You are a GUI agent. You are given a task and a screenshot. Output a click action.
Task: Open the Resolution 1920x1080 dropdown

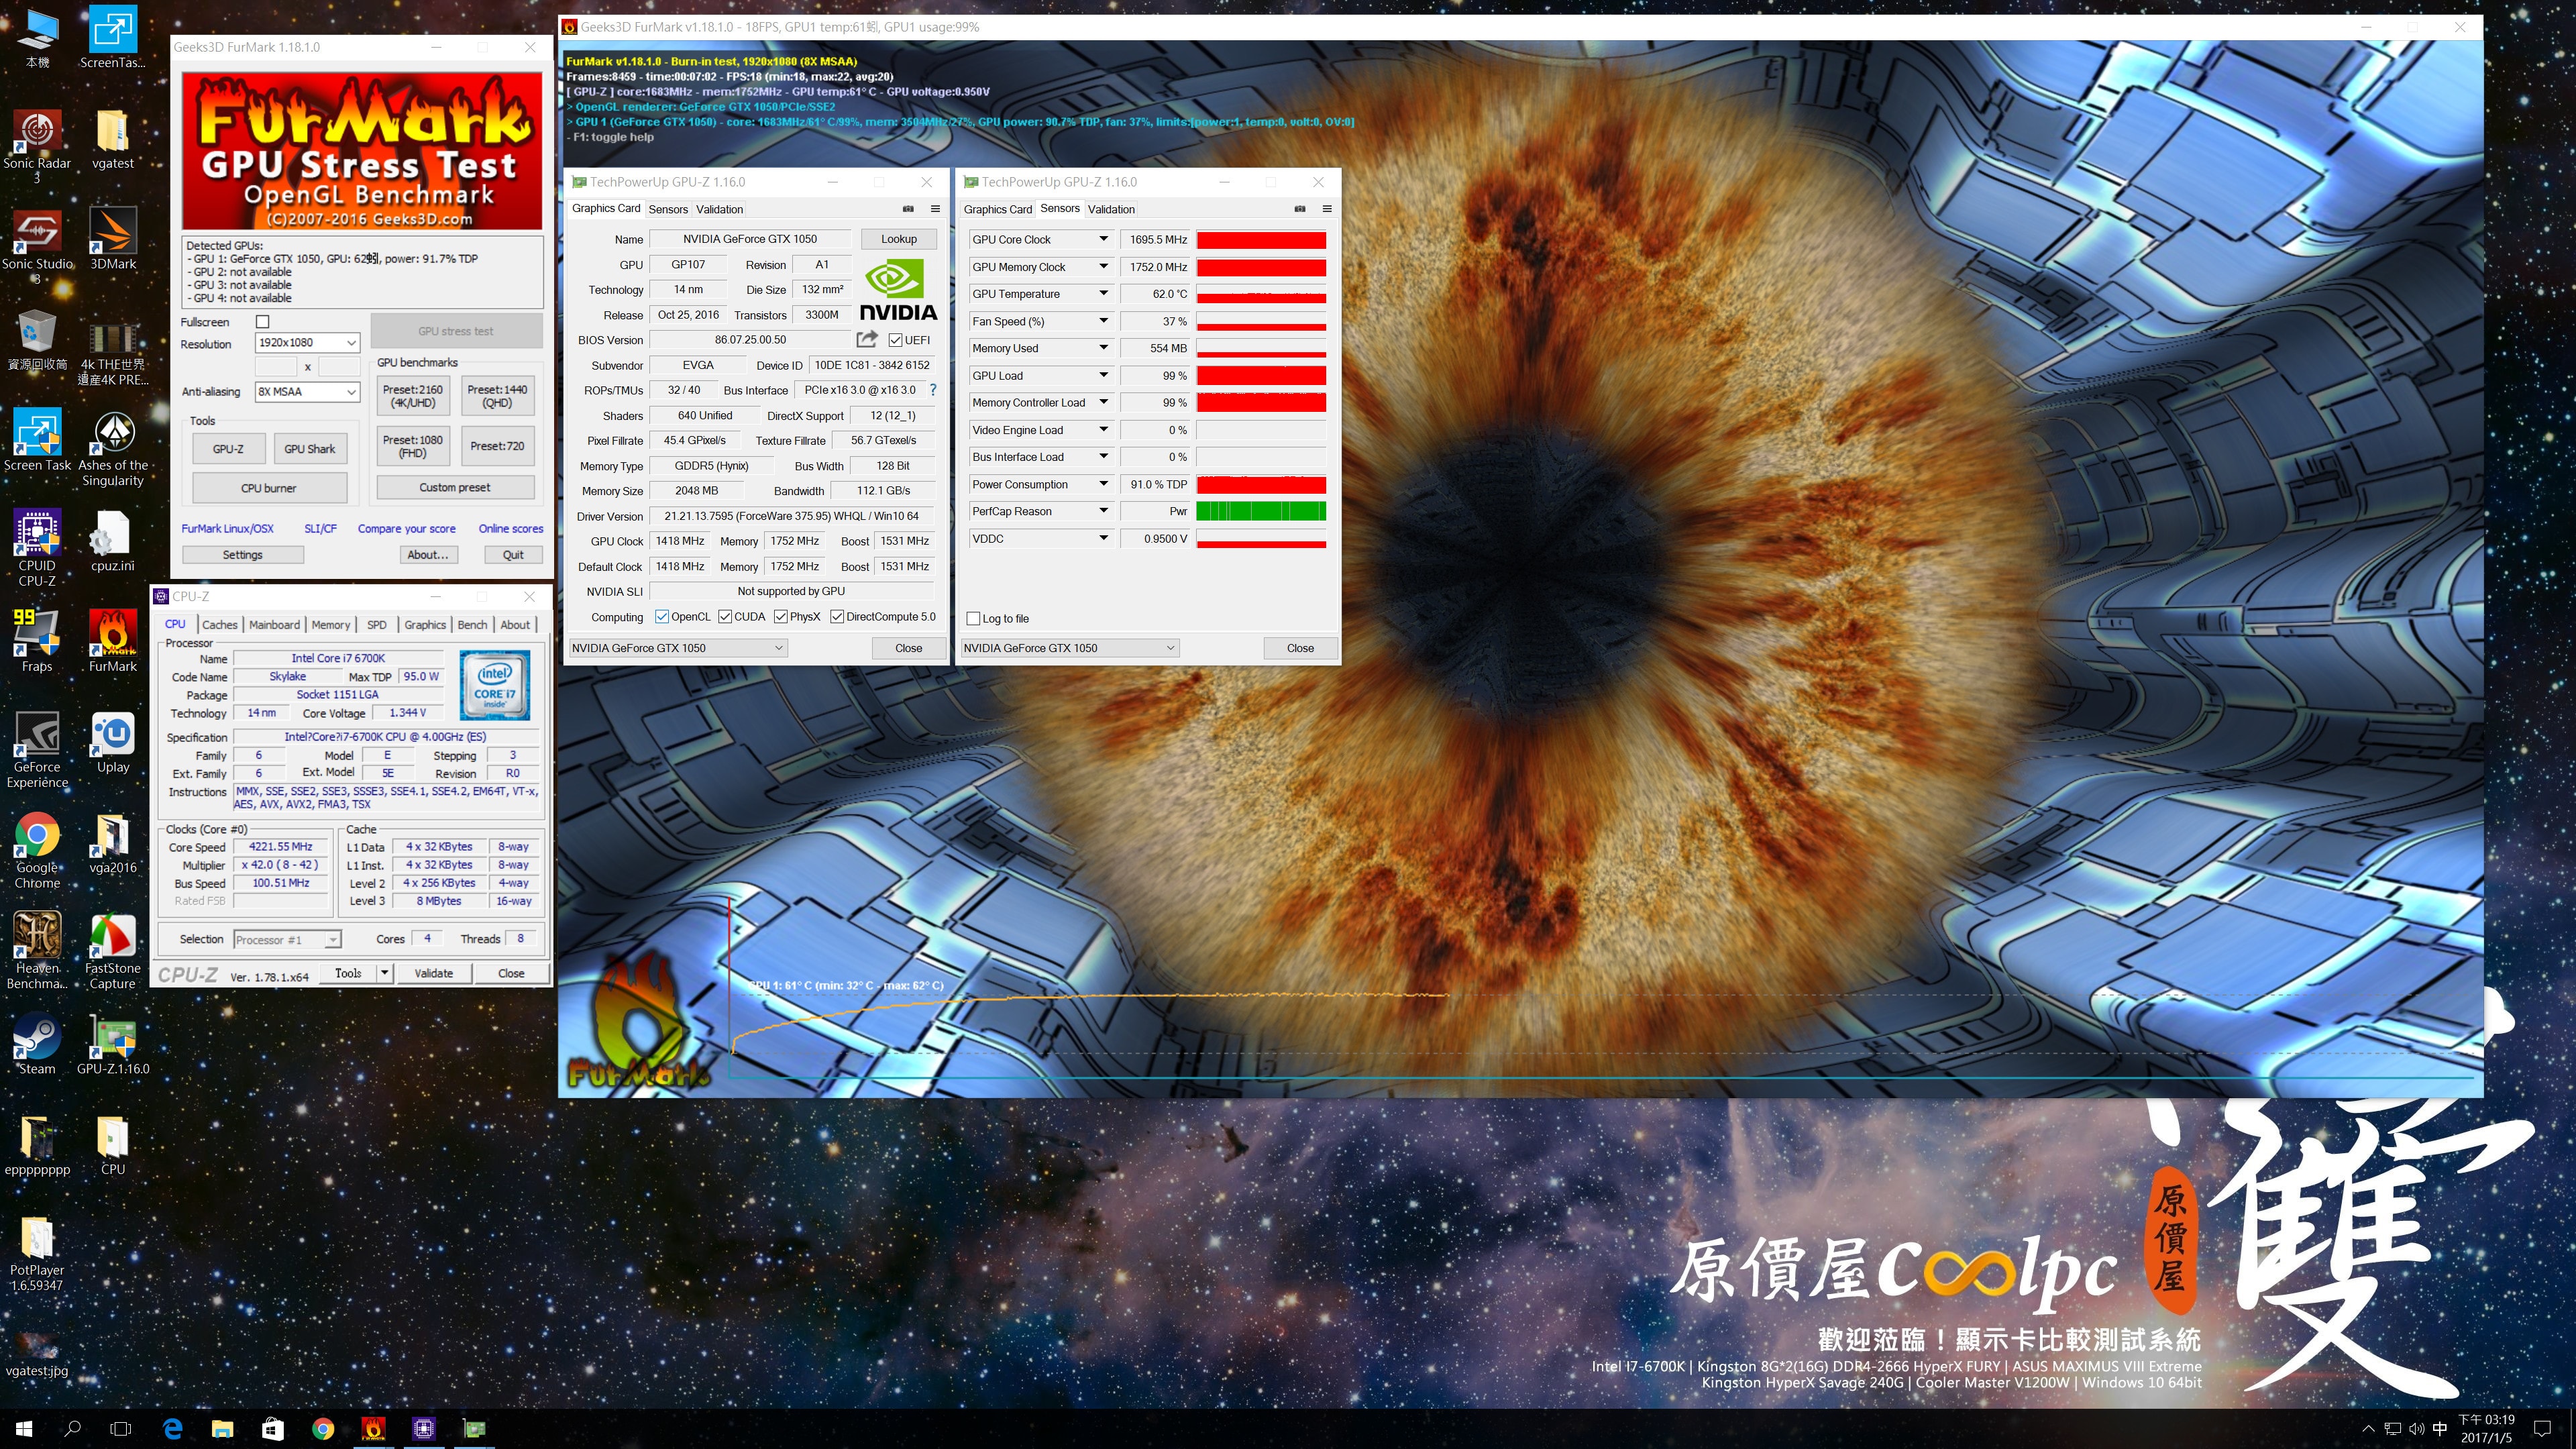point(307,343)
